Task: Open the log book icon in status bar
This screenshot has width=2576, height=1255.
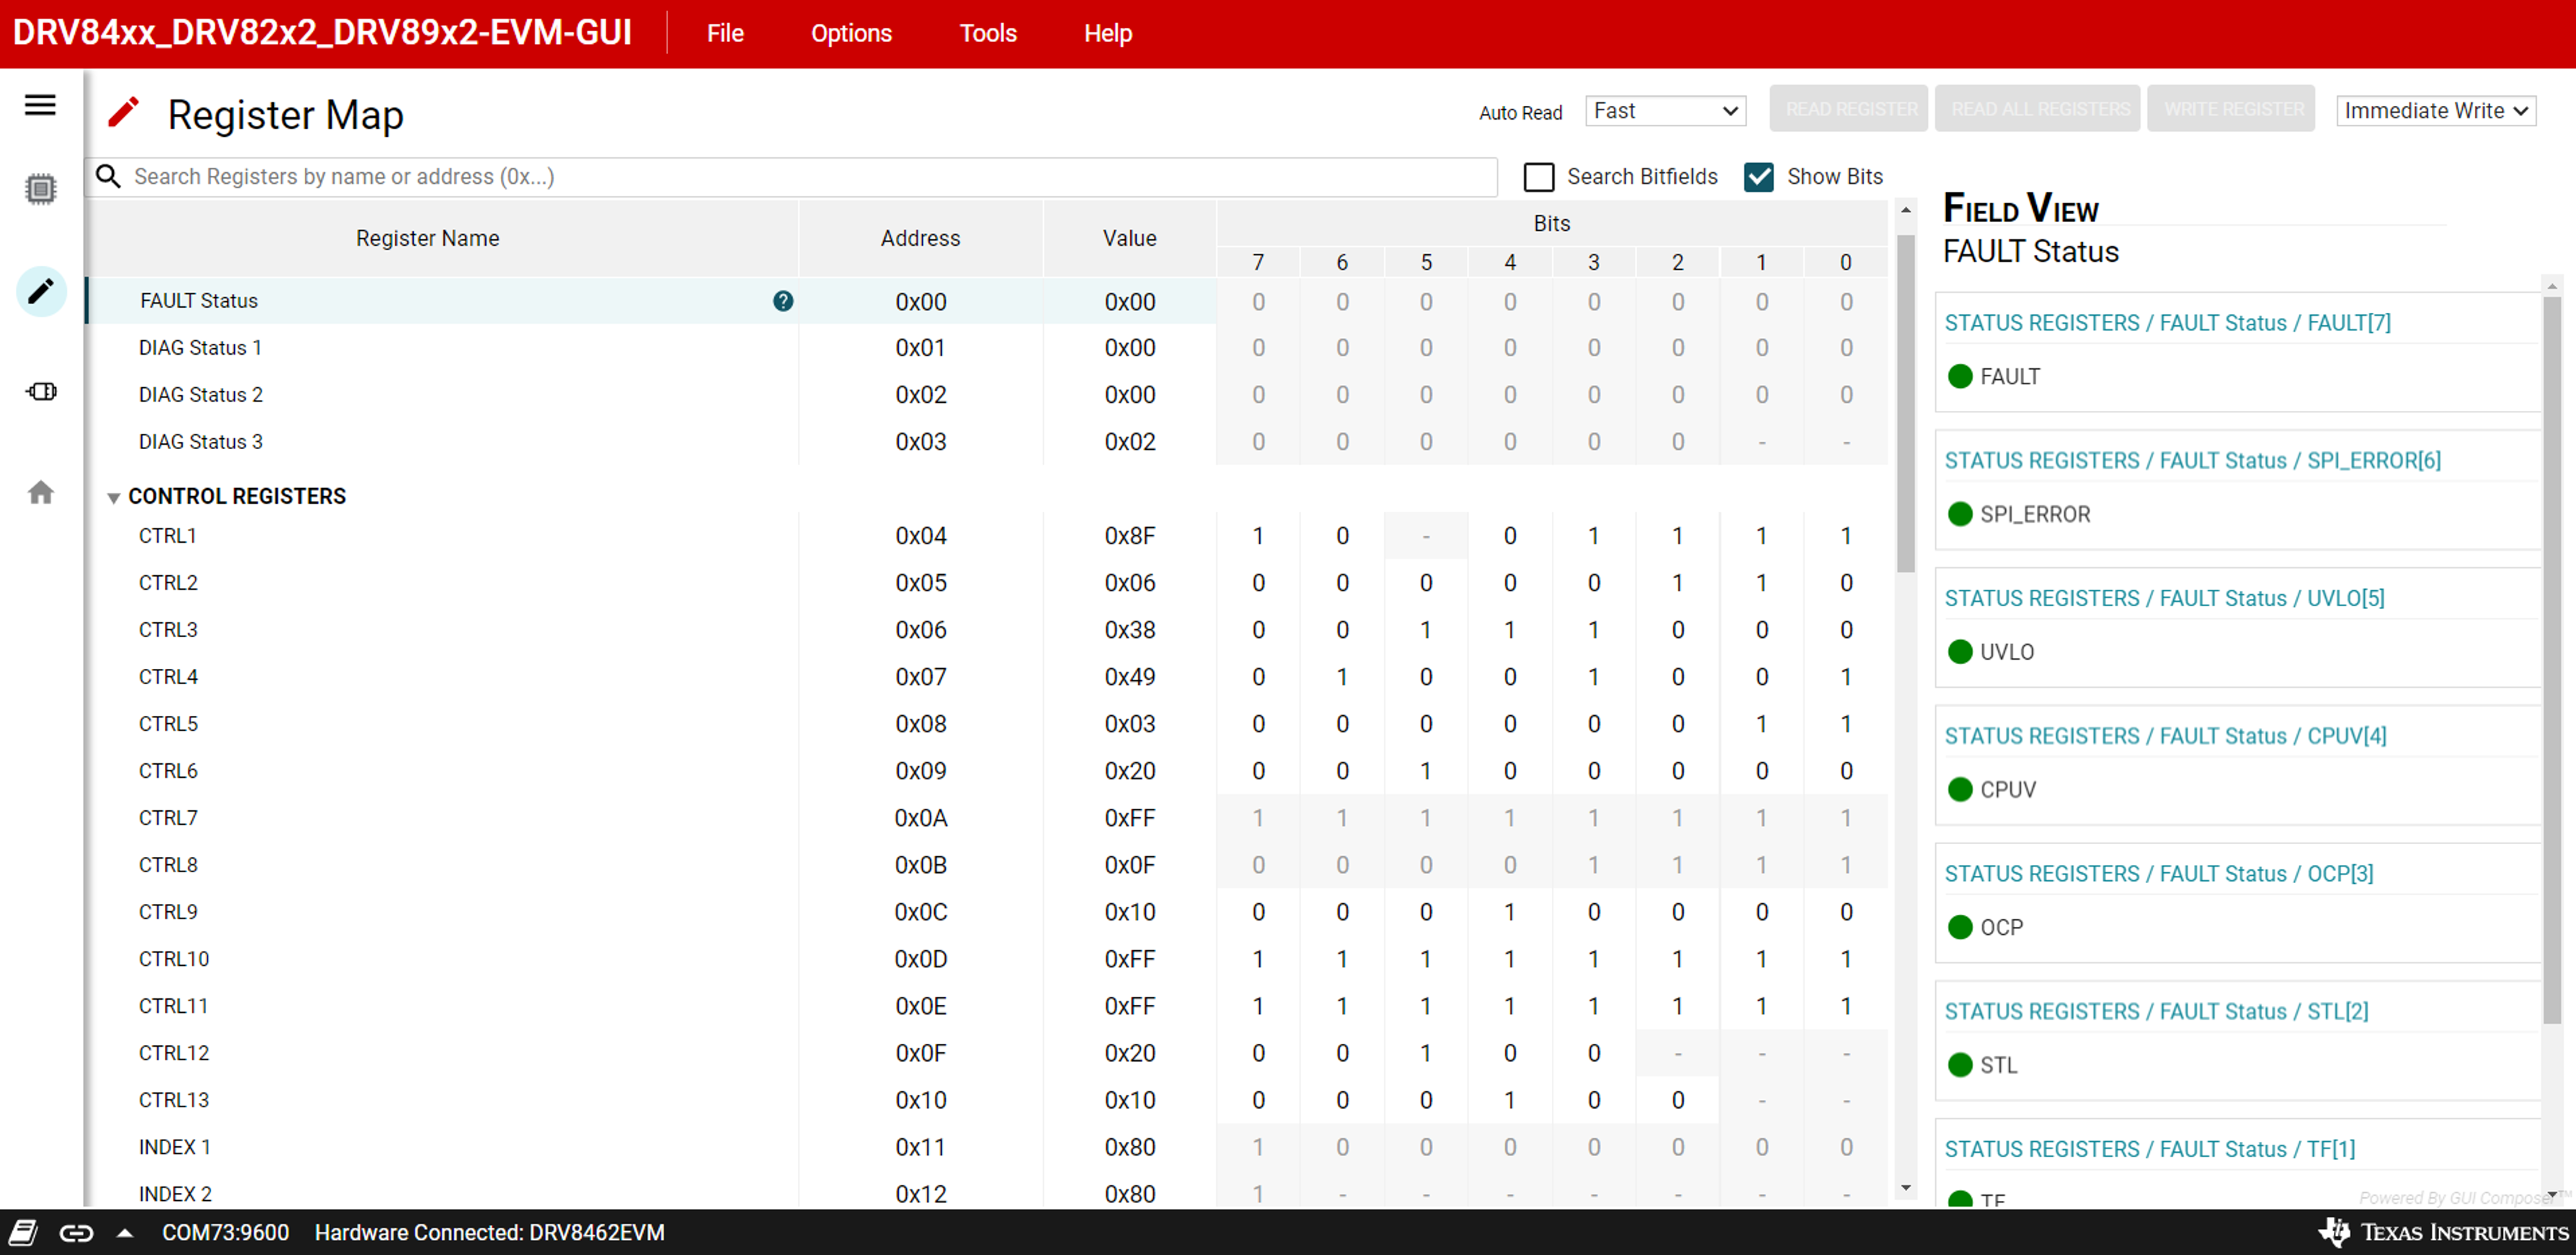Action: (23, 1233)
